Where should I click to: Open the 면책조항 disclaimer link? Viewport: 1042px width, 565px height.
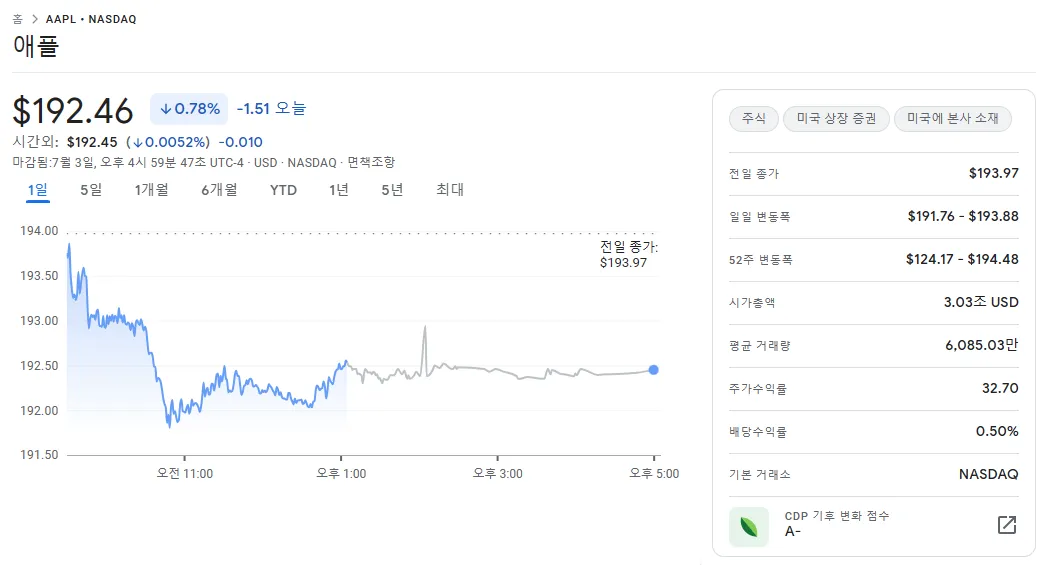point(371,162)
